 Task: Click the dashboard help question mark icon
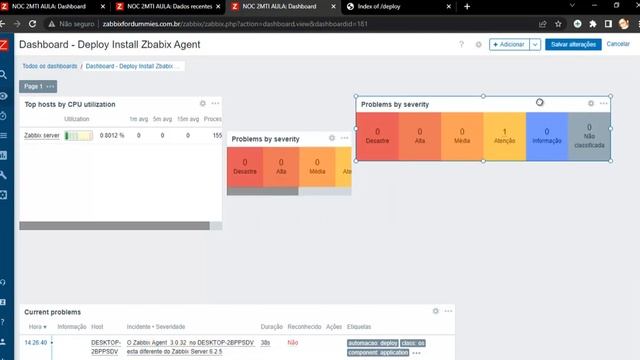[461, 44]
